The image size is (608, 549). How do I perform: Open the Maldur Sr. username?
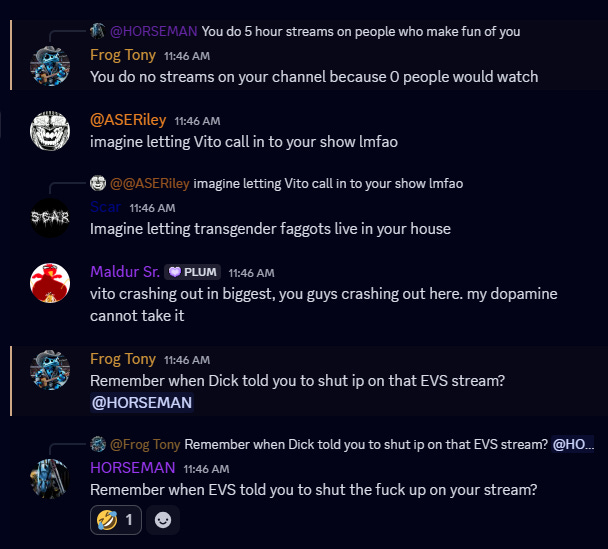point(125,272)
